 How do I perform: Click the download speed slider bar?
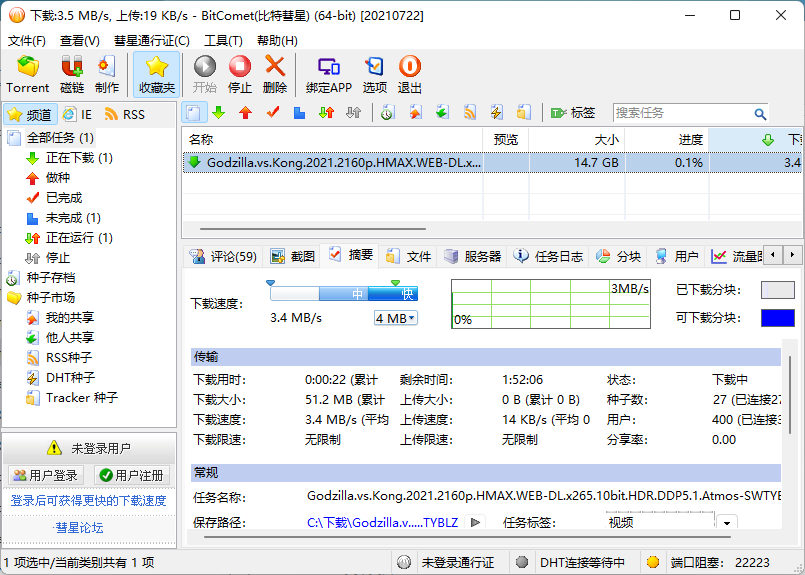(x=344, y=294)
